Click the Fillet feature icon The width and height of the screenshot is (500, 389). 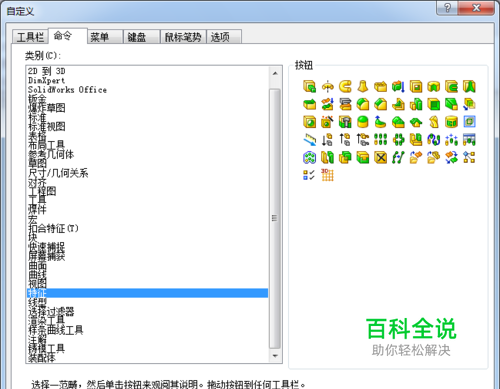(363, 104)
